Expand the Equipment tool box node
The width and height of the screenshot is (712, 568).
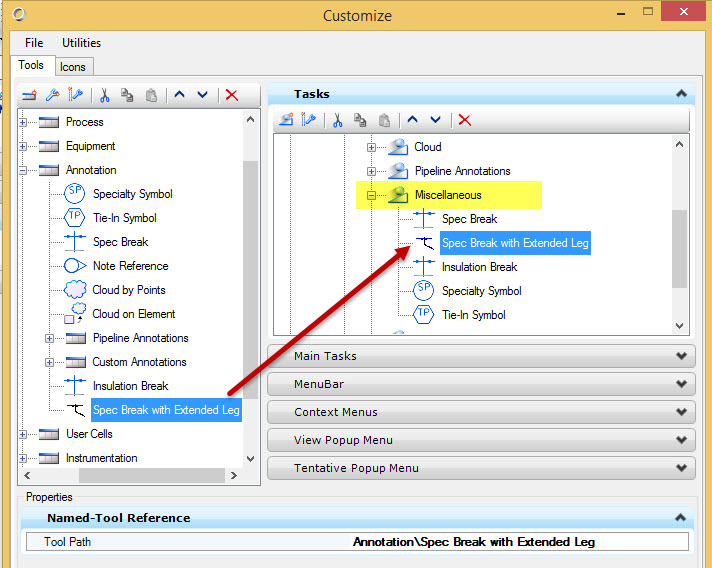[x=22, y=146]
